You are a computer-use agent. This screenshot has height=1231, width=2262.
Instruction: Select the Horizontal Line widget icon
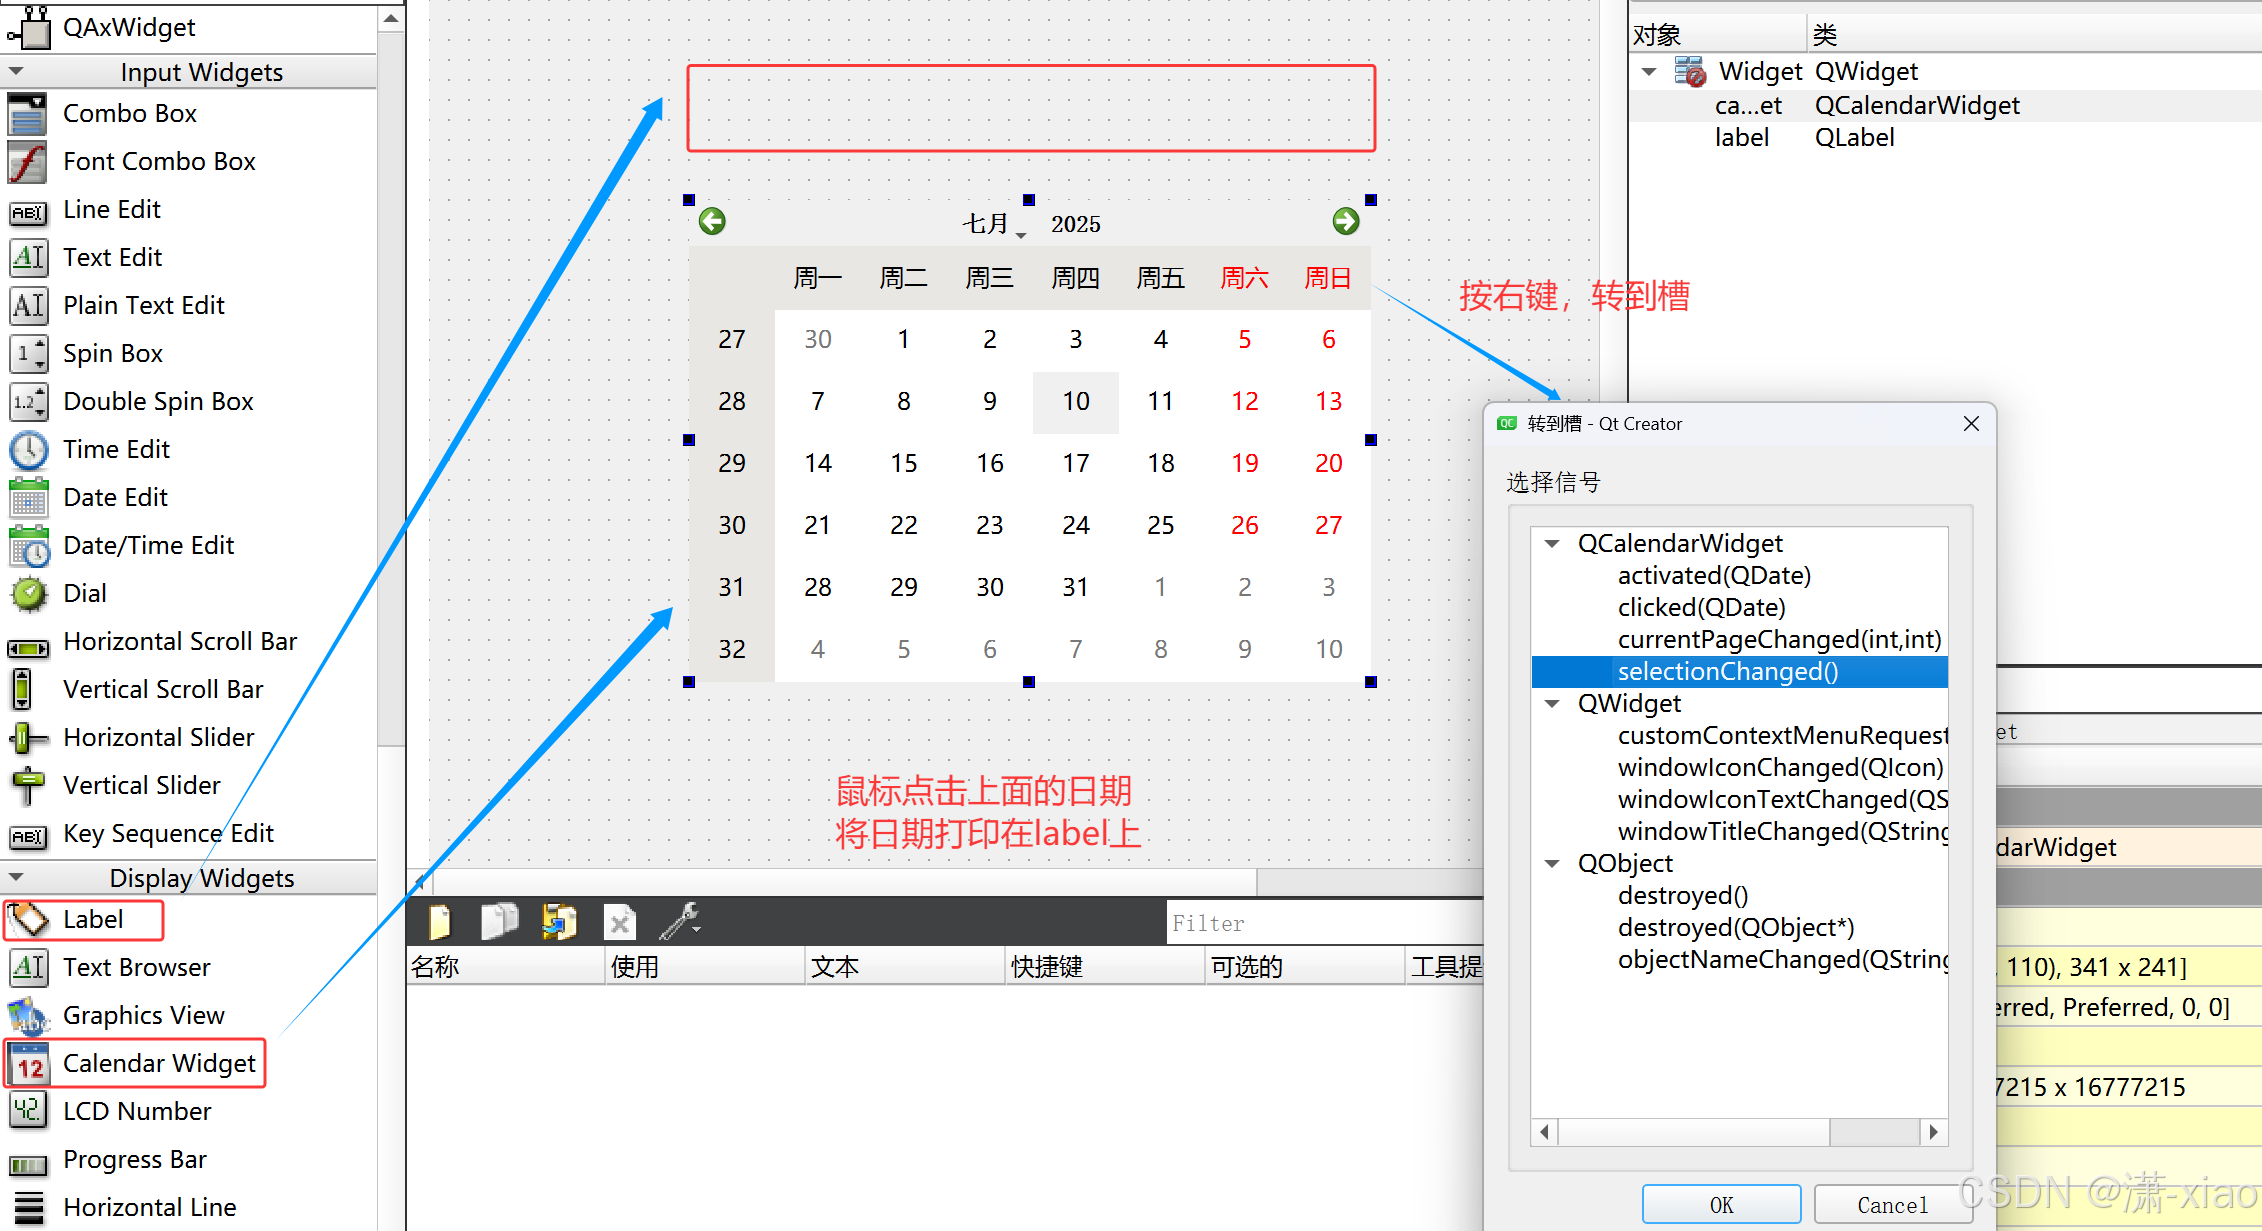[28, 1208]
